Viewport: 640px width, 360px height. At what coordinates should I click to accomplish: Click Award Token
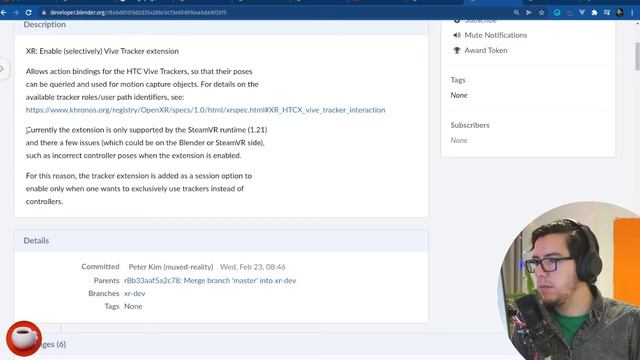pos(486,50)
